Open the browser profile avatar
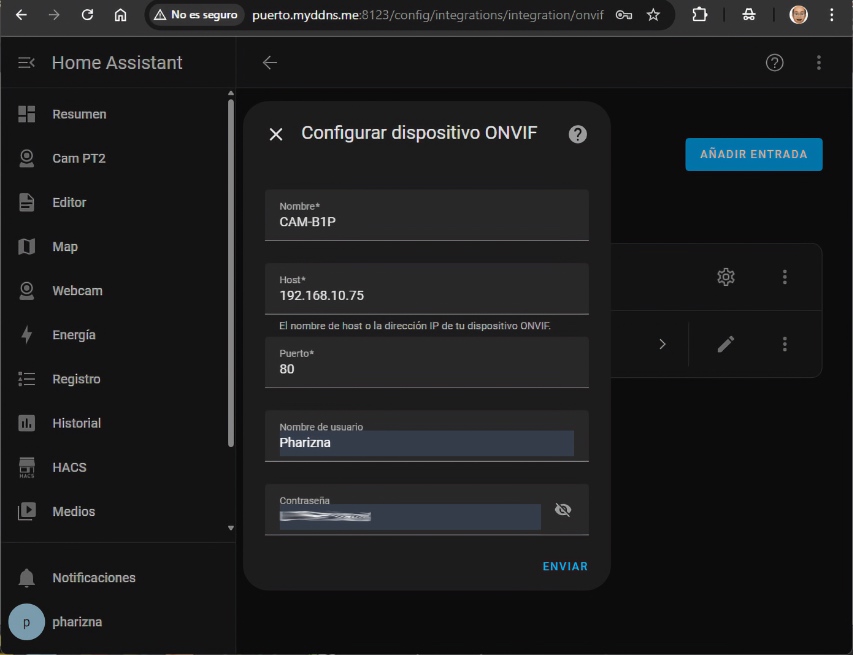Image resolution: width=853 pixels, height=655 pixels. coord(798,15)
